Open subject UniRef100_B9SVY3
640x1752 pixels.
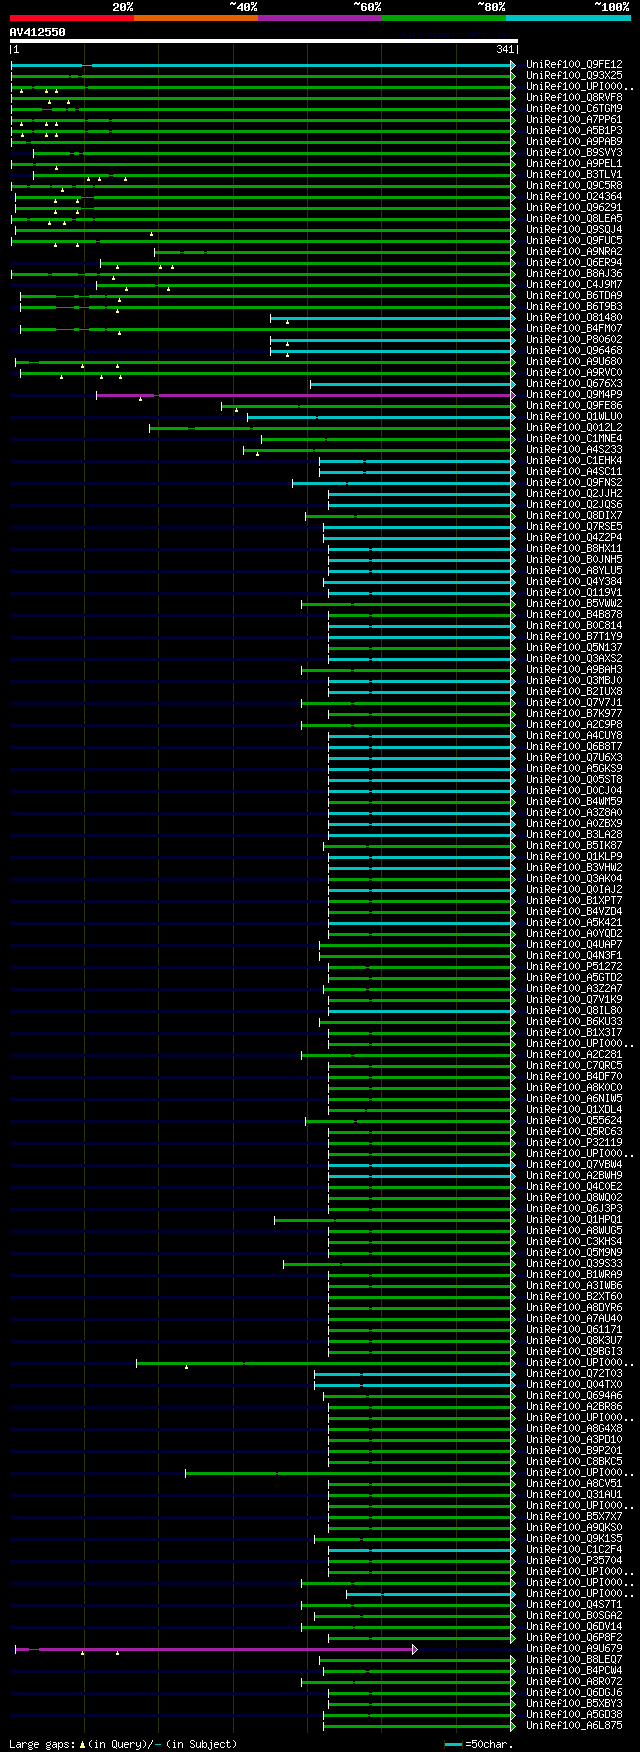[574, 153]
